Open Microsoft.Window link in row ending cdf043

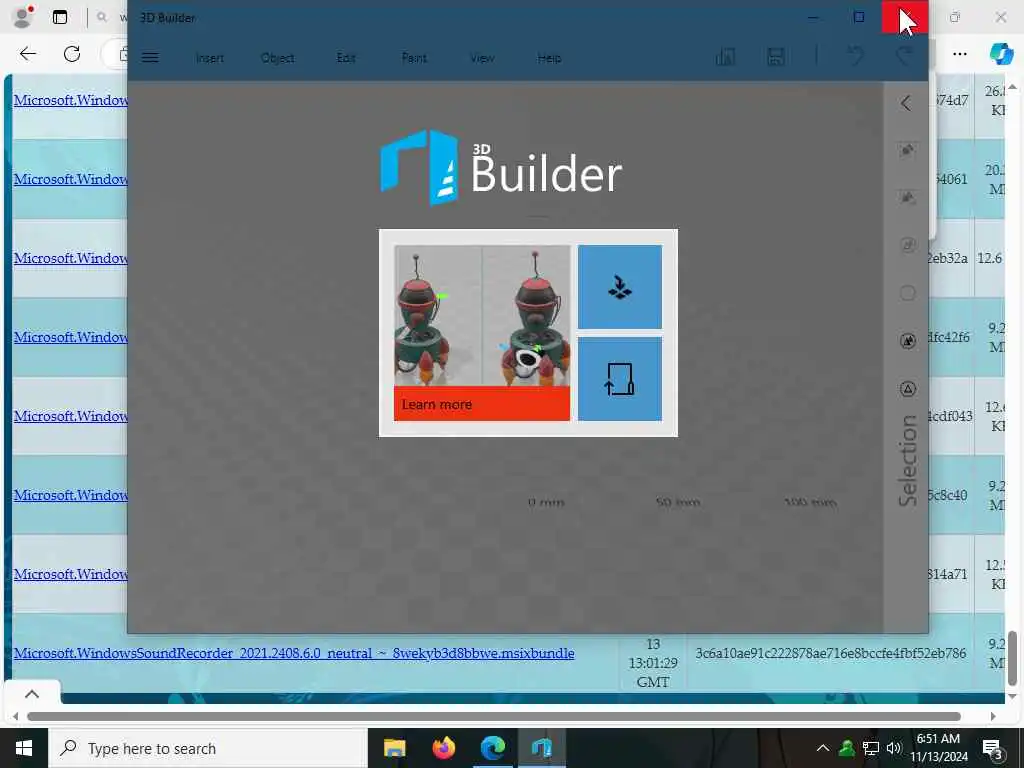(71, 416)
